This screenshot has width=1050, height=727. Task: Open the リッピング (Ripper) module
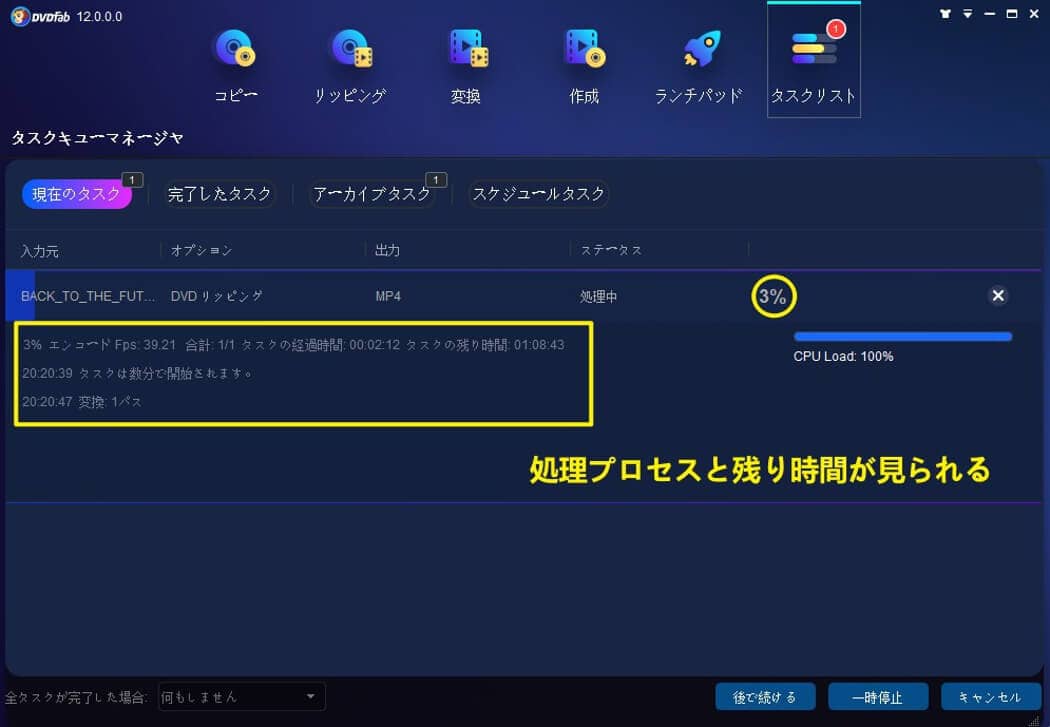click(x=350, y=66)
